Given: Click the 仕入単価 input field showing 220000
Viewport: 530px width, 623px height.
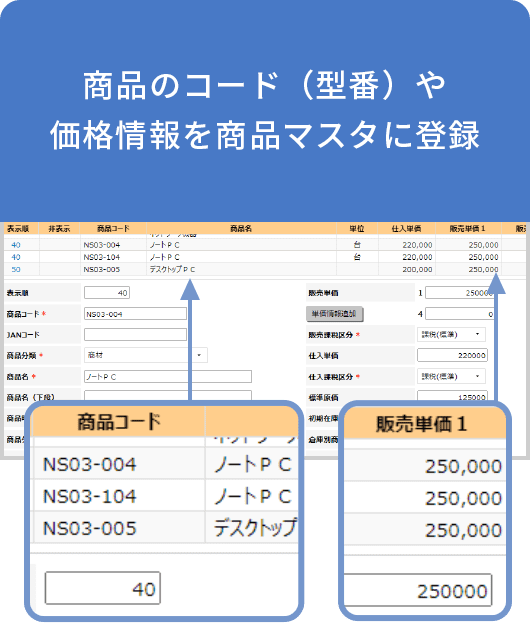Looking at the screenshot, I should (452, 355).
